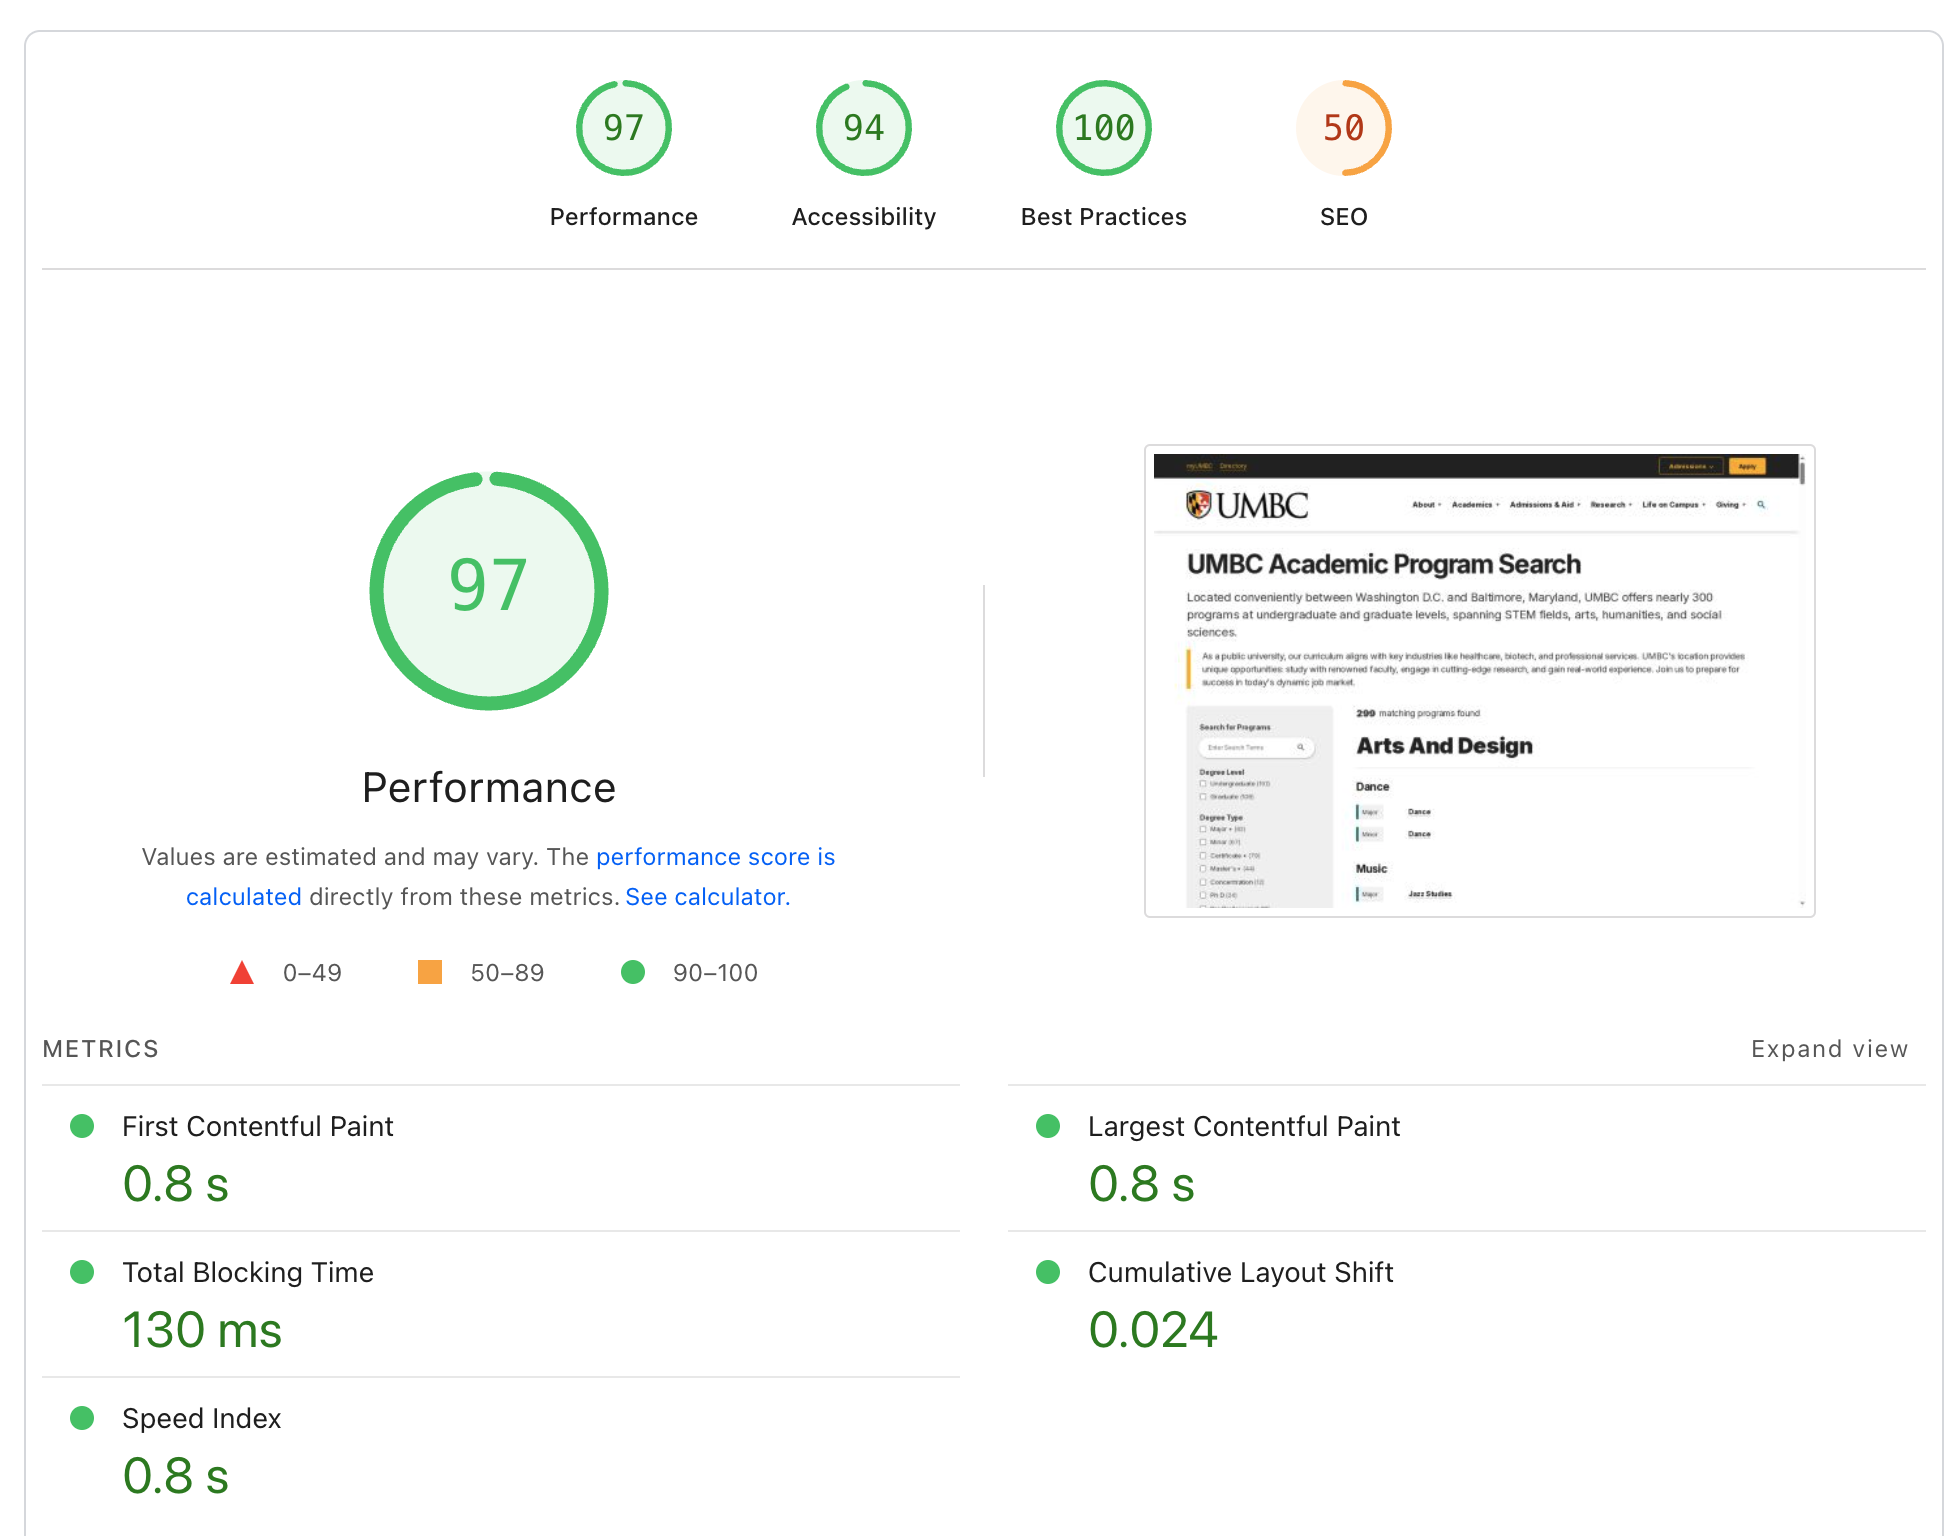Click the Accessibility score gauge 94
Viewport: 1958px width, 1536px height.
point(863,128)
